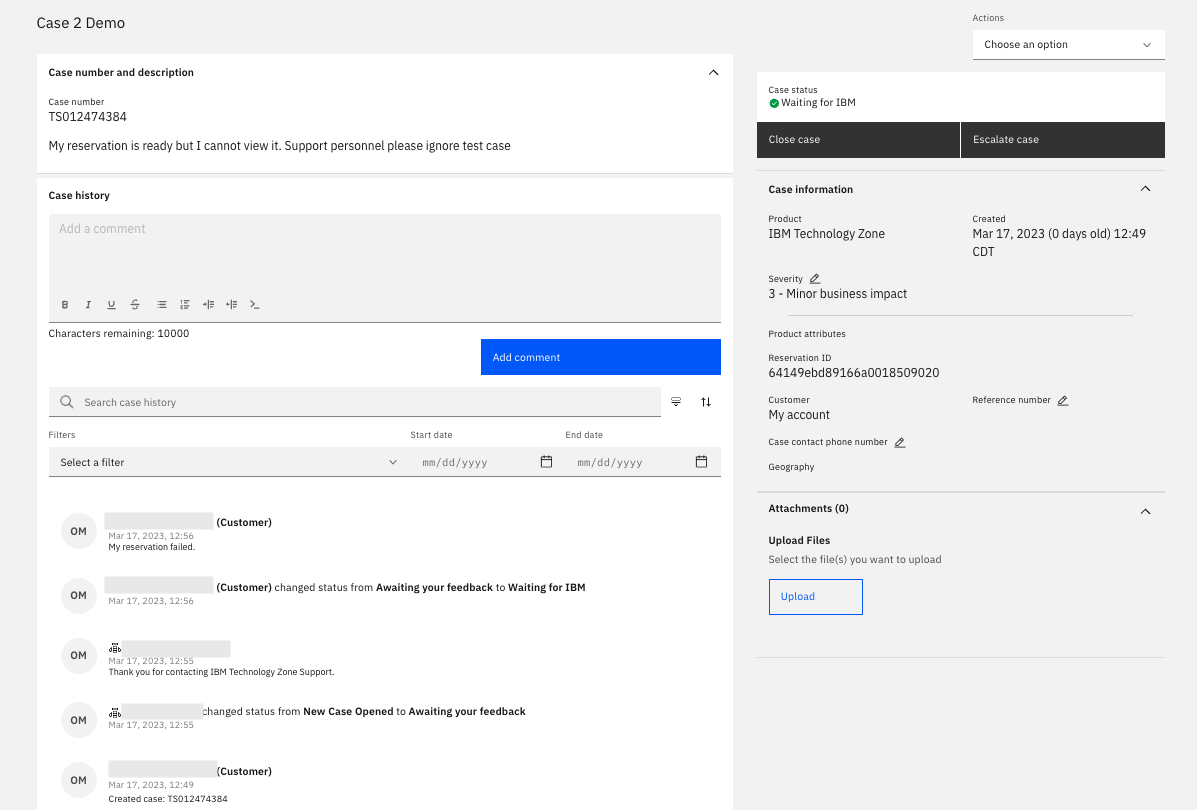Viewport: 1197px width, 810px height.
Task: Click the search magnifier icon in case history
Action: pyautogui.click(x=67, y=402)
